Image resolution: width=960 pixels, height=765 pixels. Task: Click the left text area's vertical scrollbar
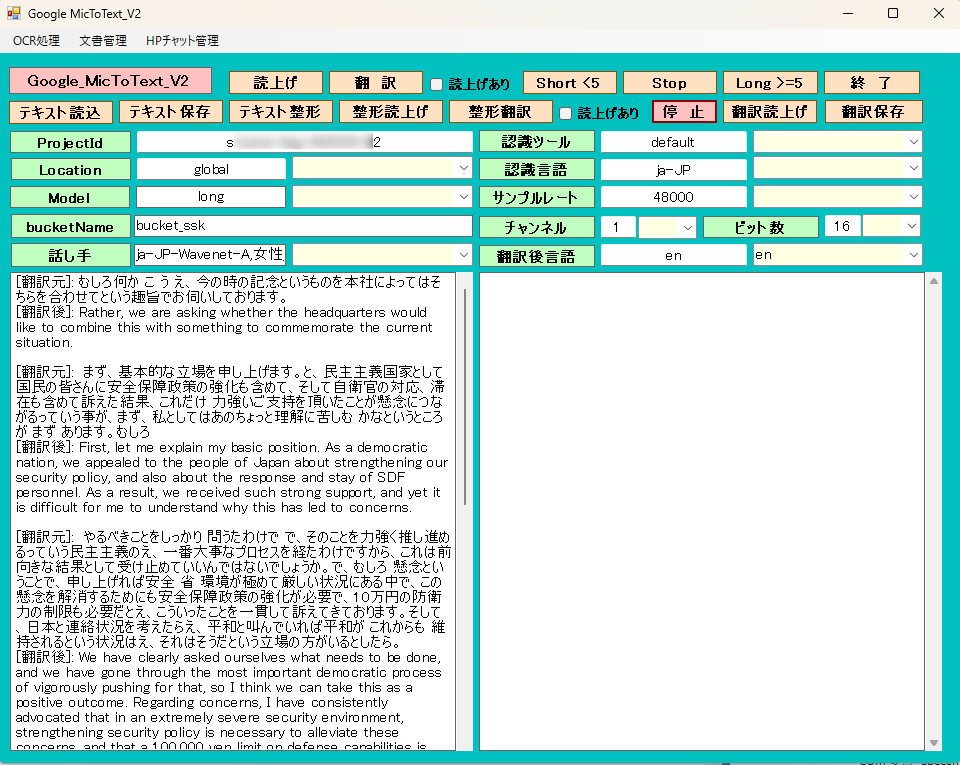pyautogui.click(x=464, y=400)
